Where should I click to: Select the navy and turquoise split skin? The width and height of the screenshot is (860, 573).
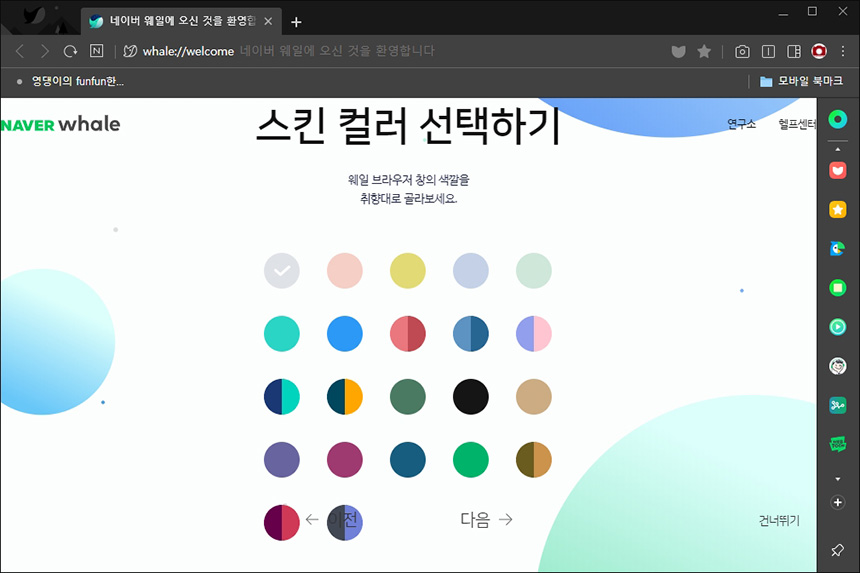(x=282, y=397)
